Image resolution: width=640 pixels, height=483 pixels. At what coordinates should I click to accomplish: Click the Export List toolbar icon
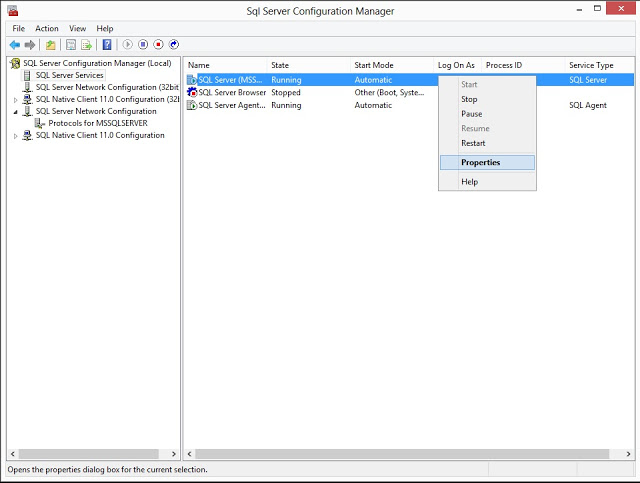click(86, 45)
